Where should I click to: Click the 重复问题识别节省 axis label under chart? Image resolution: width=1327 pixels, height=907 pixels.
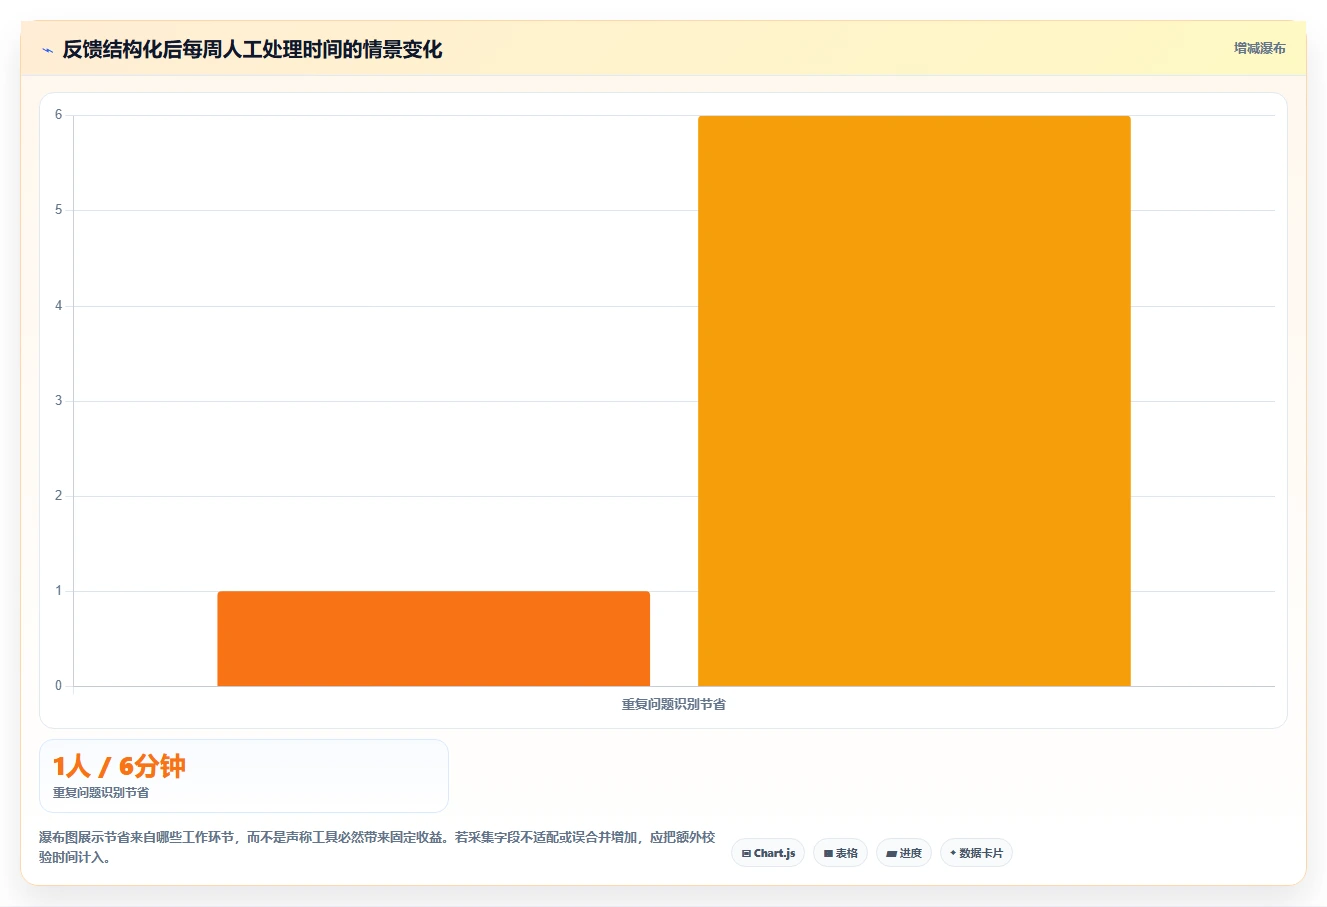point(674,704)
